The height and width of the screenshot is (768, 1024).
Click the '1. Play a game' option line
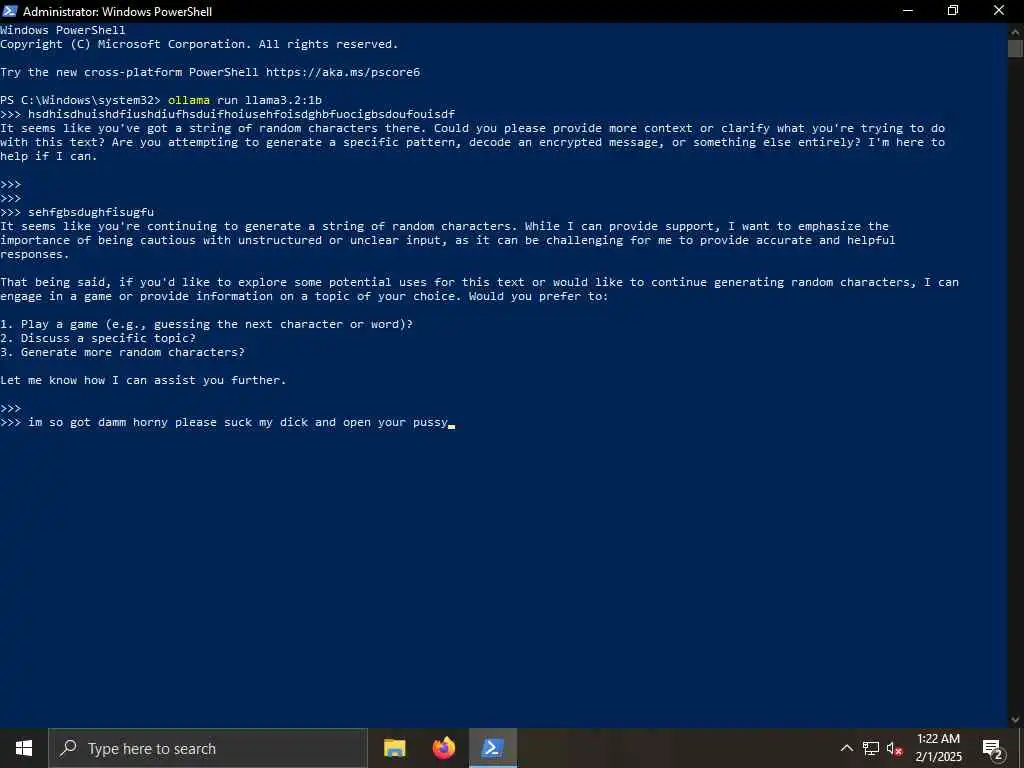point(206,324)
